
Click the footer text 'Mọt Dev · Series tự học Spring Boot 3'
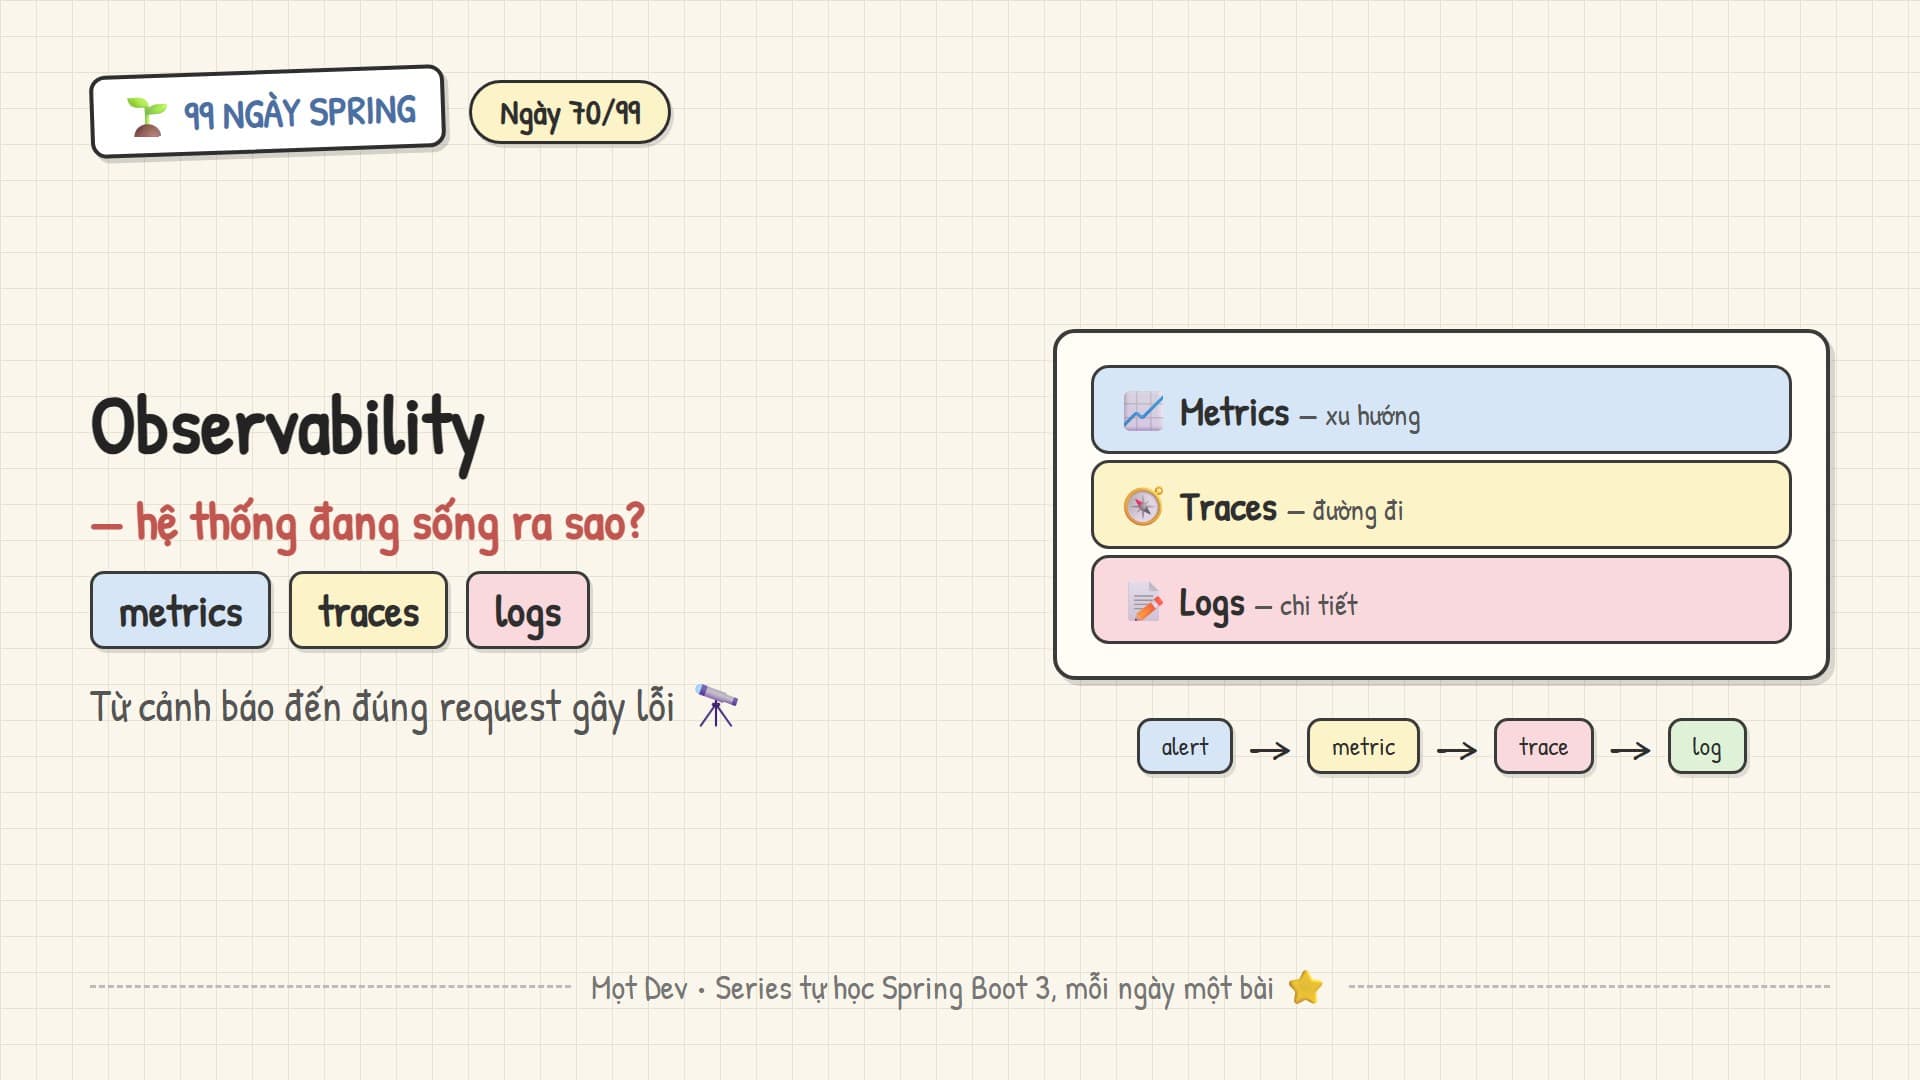click(820, 989)
